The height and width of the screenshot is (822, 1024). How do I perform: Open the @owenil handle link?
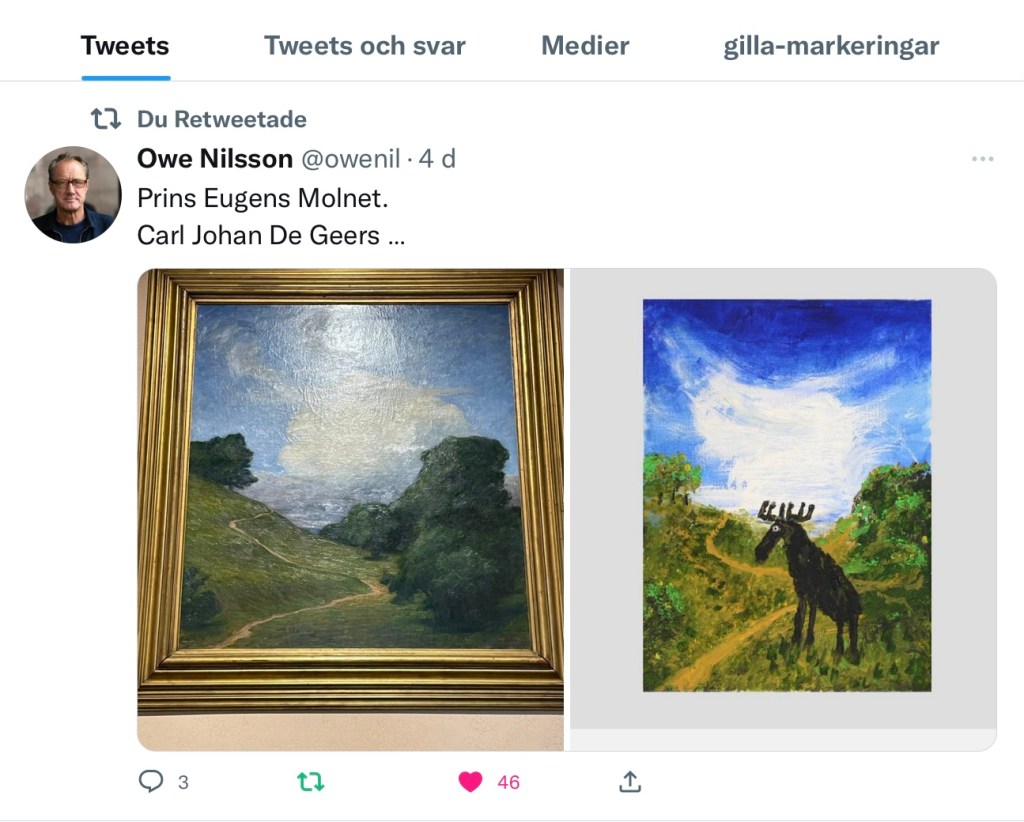351,159
